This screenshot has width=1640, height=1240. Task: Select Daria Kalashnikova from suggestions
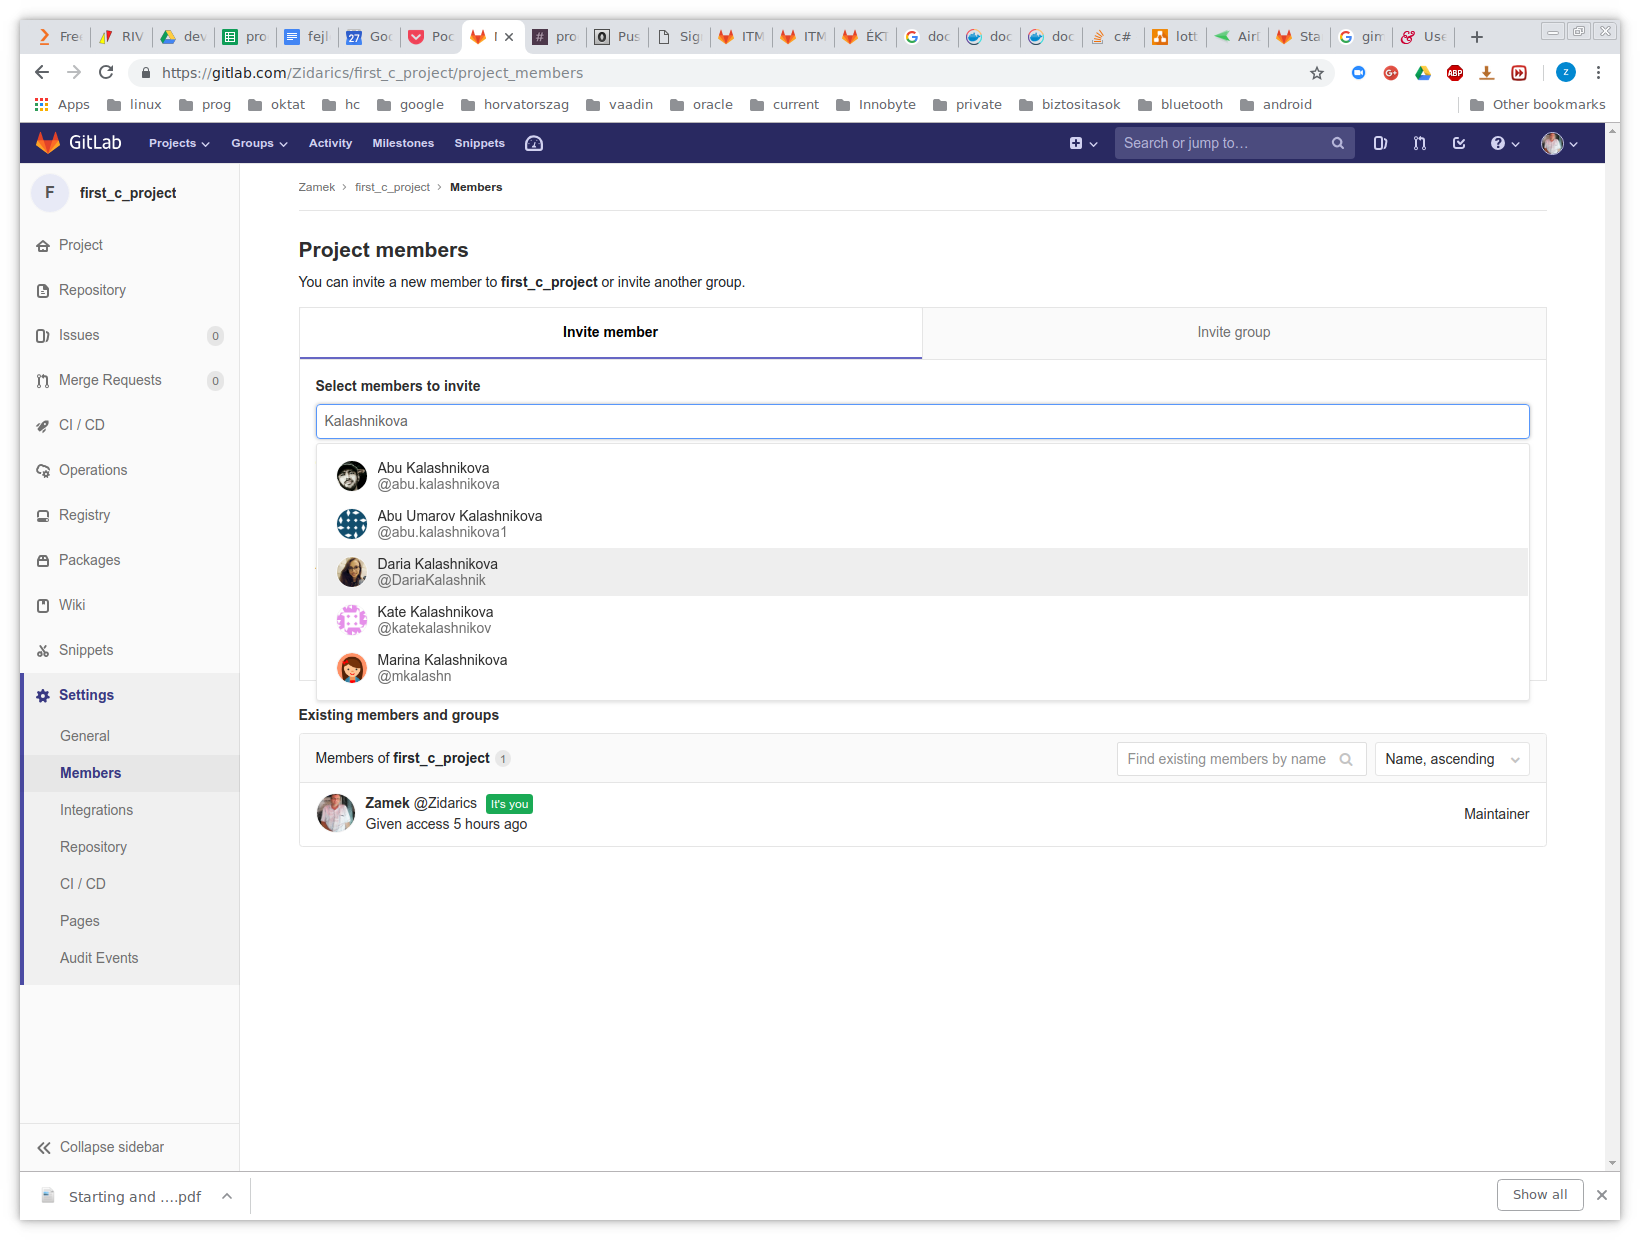437,572
